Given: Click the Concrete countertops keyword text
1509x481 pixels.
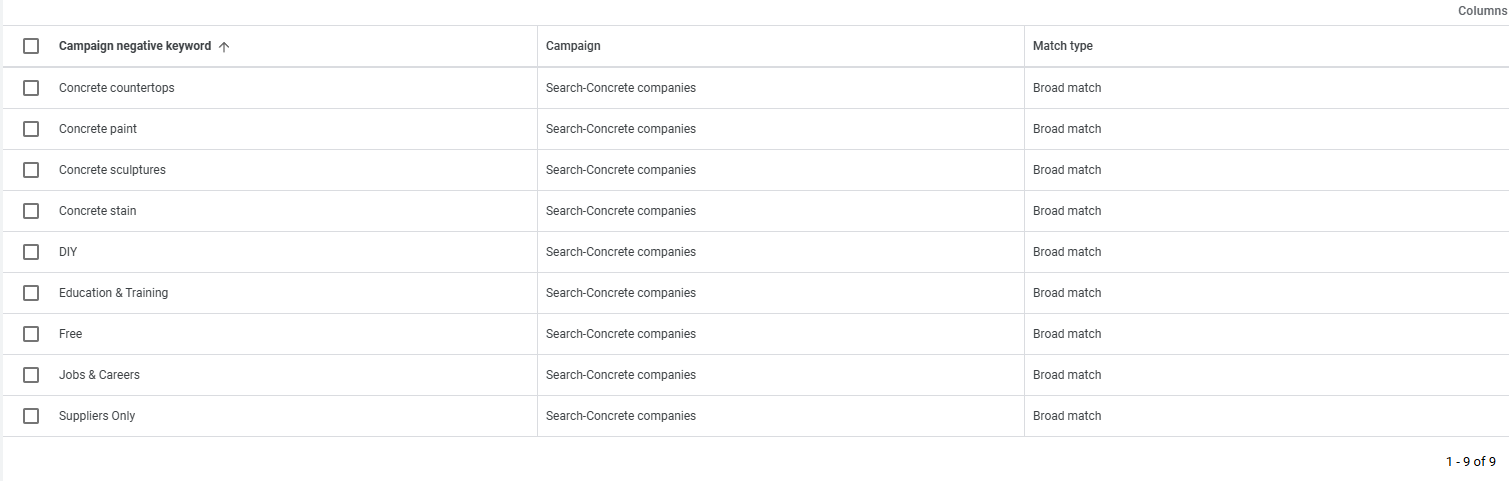Looking at the screenshot, I should pos(117,88).
